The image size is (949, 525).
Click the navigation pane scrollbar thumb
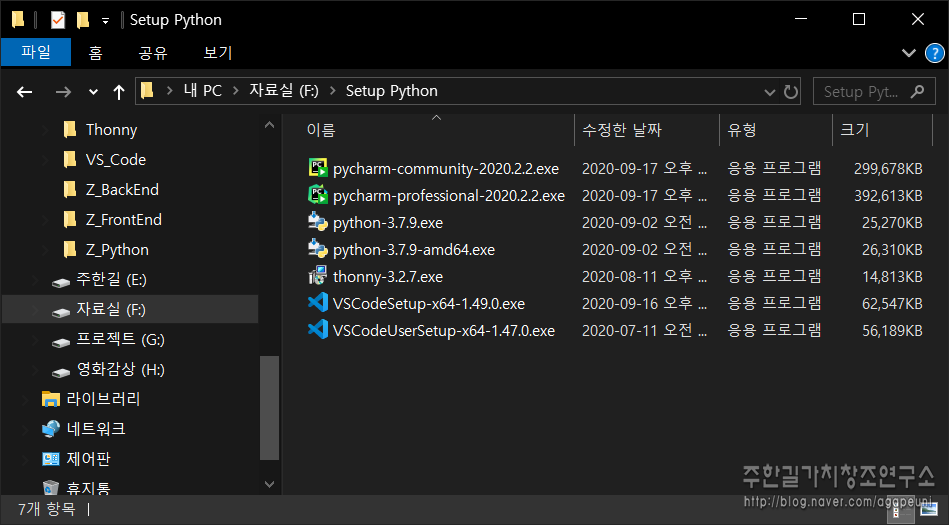pos(269,408)
